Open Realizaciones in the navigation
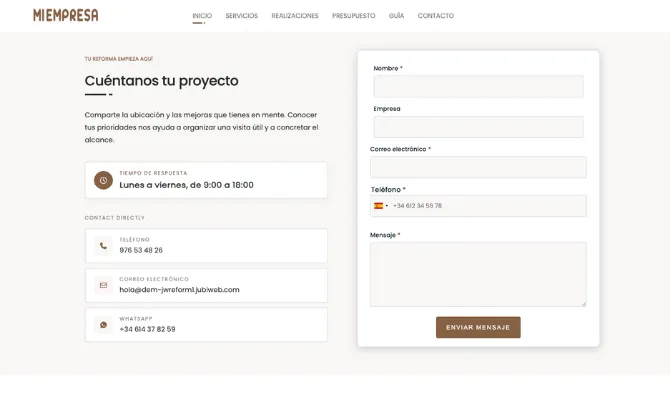Image resolution: width=670 pixels, height=417 pixels. pyautogui.click(x=295, y=16)
